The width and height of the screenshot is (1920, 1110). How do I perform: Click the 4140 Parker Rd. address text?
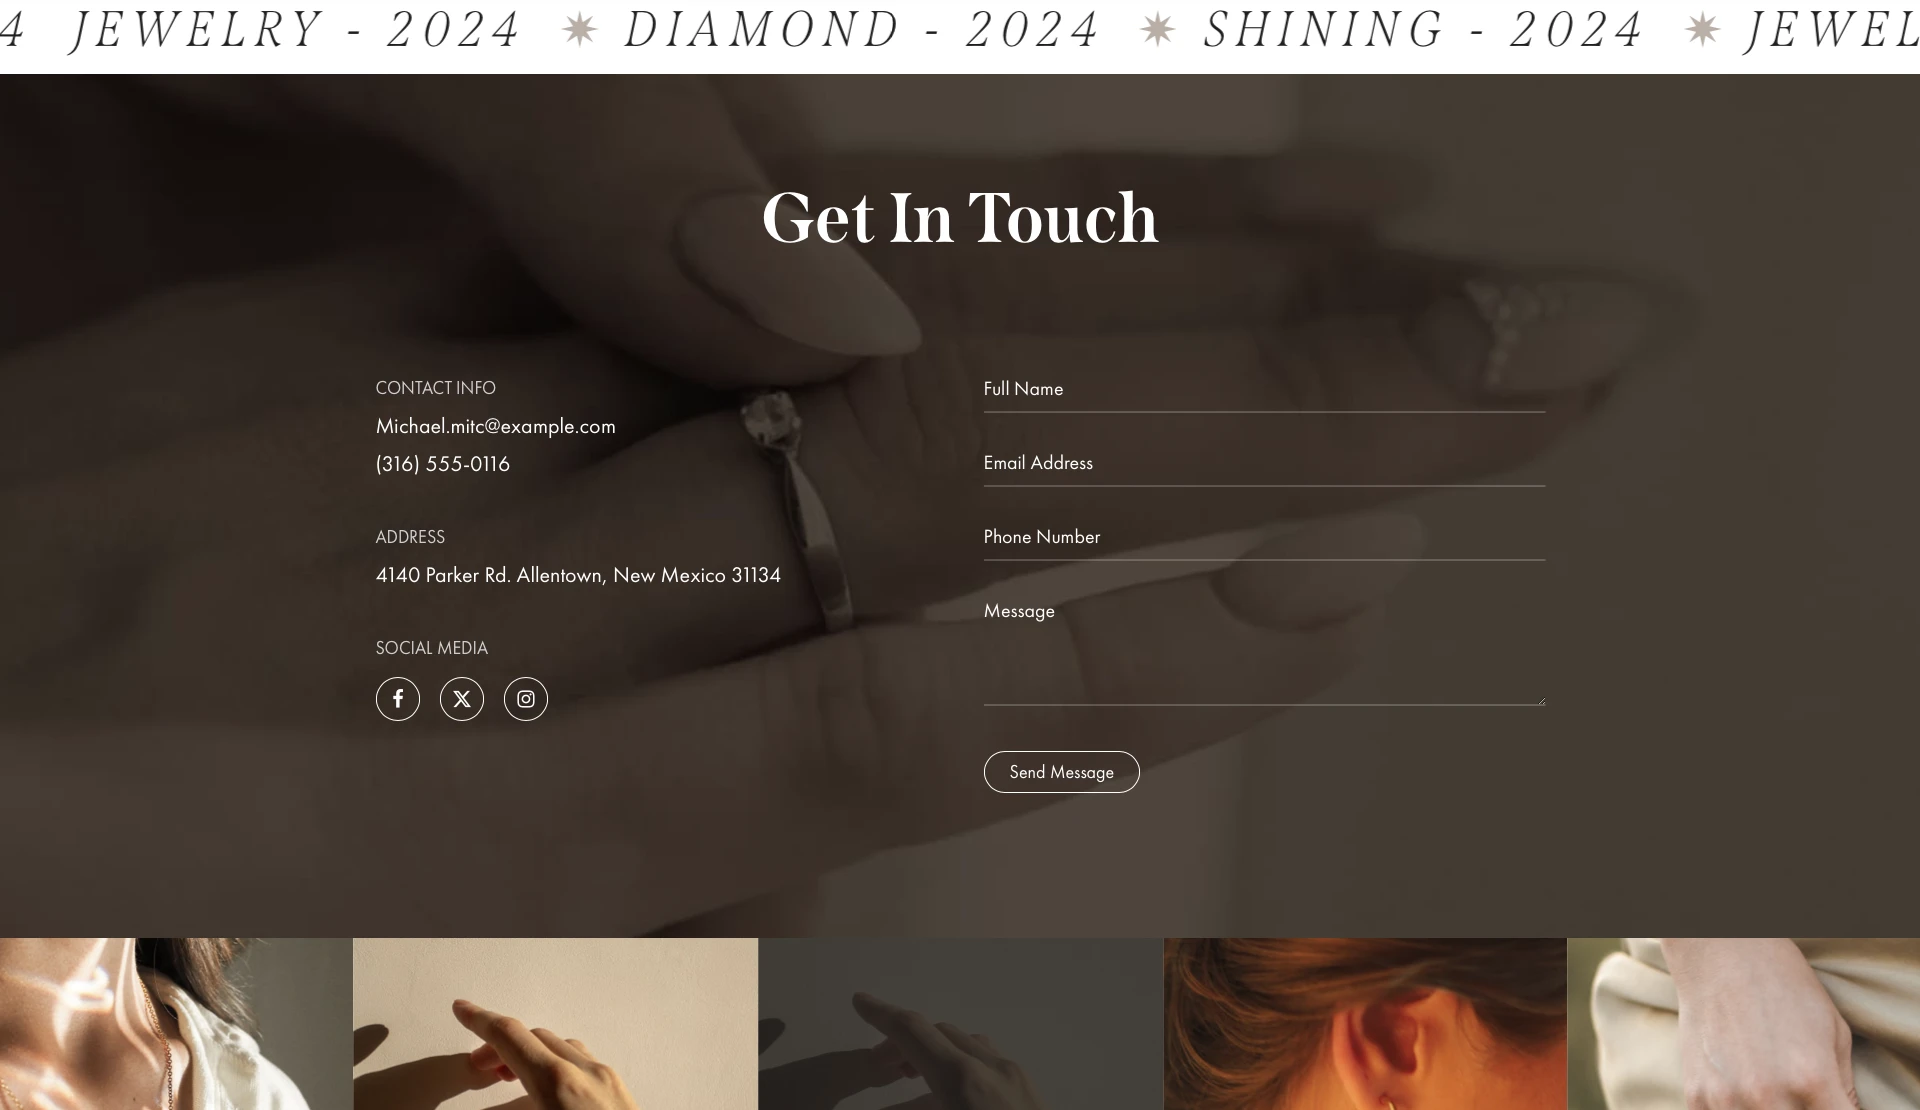tap(578, 575)
